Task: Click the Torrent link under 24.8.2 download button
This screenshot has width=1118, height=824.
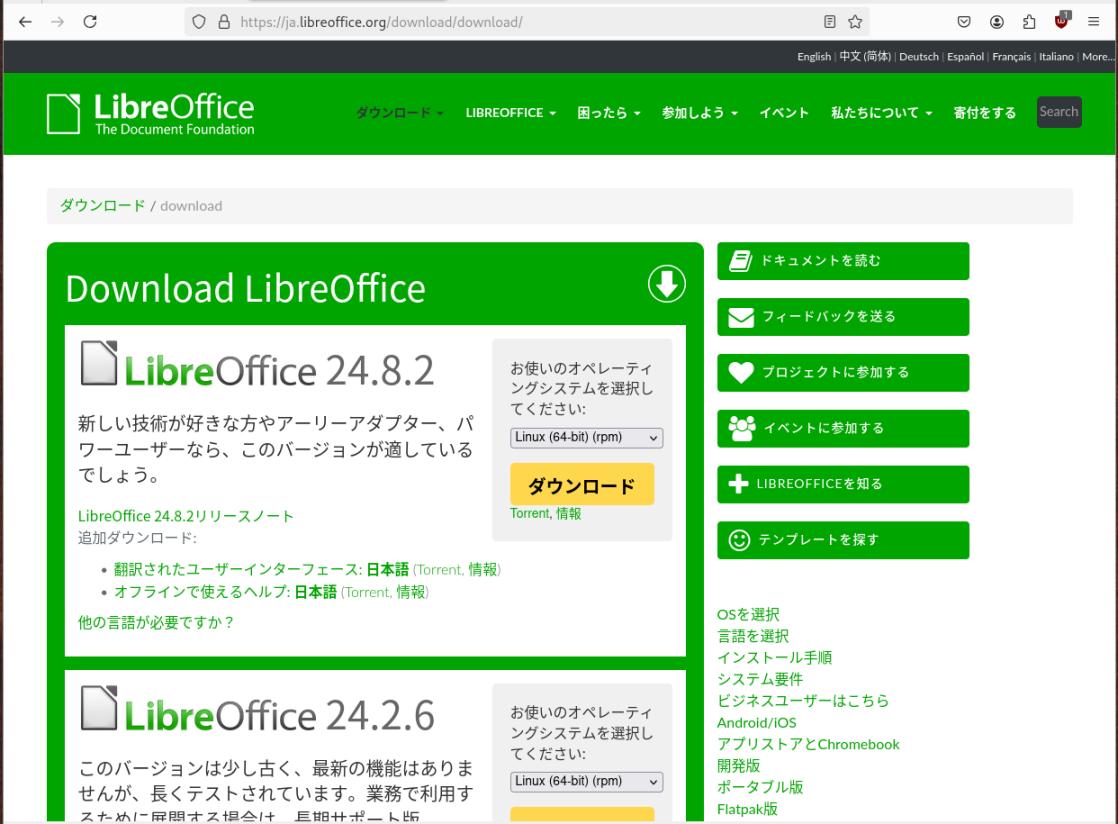Action: click(x=530, y=514)
